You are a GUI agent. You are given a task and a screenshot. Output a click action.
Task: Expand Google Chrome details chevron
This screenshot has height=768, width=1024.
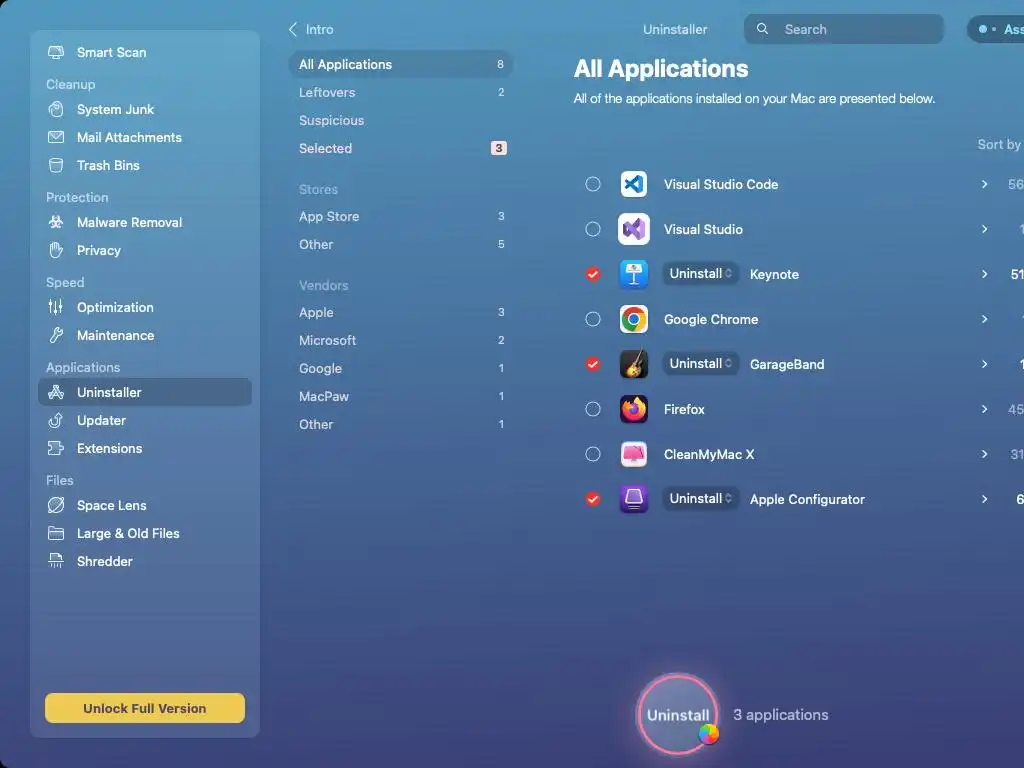(984, 319)
